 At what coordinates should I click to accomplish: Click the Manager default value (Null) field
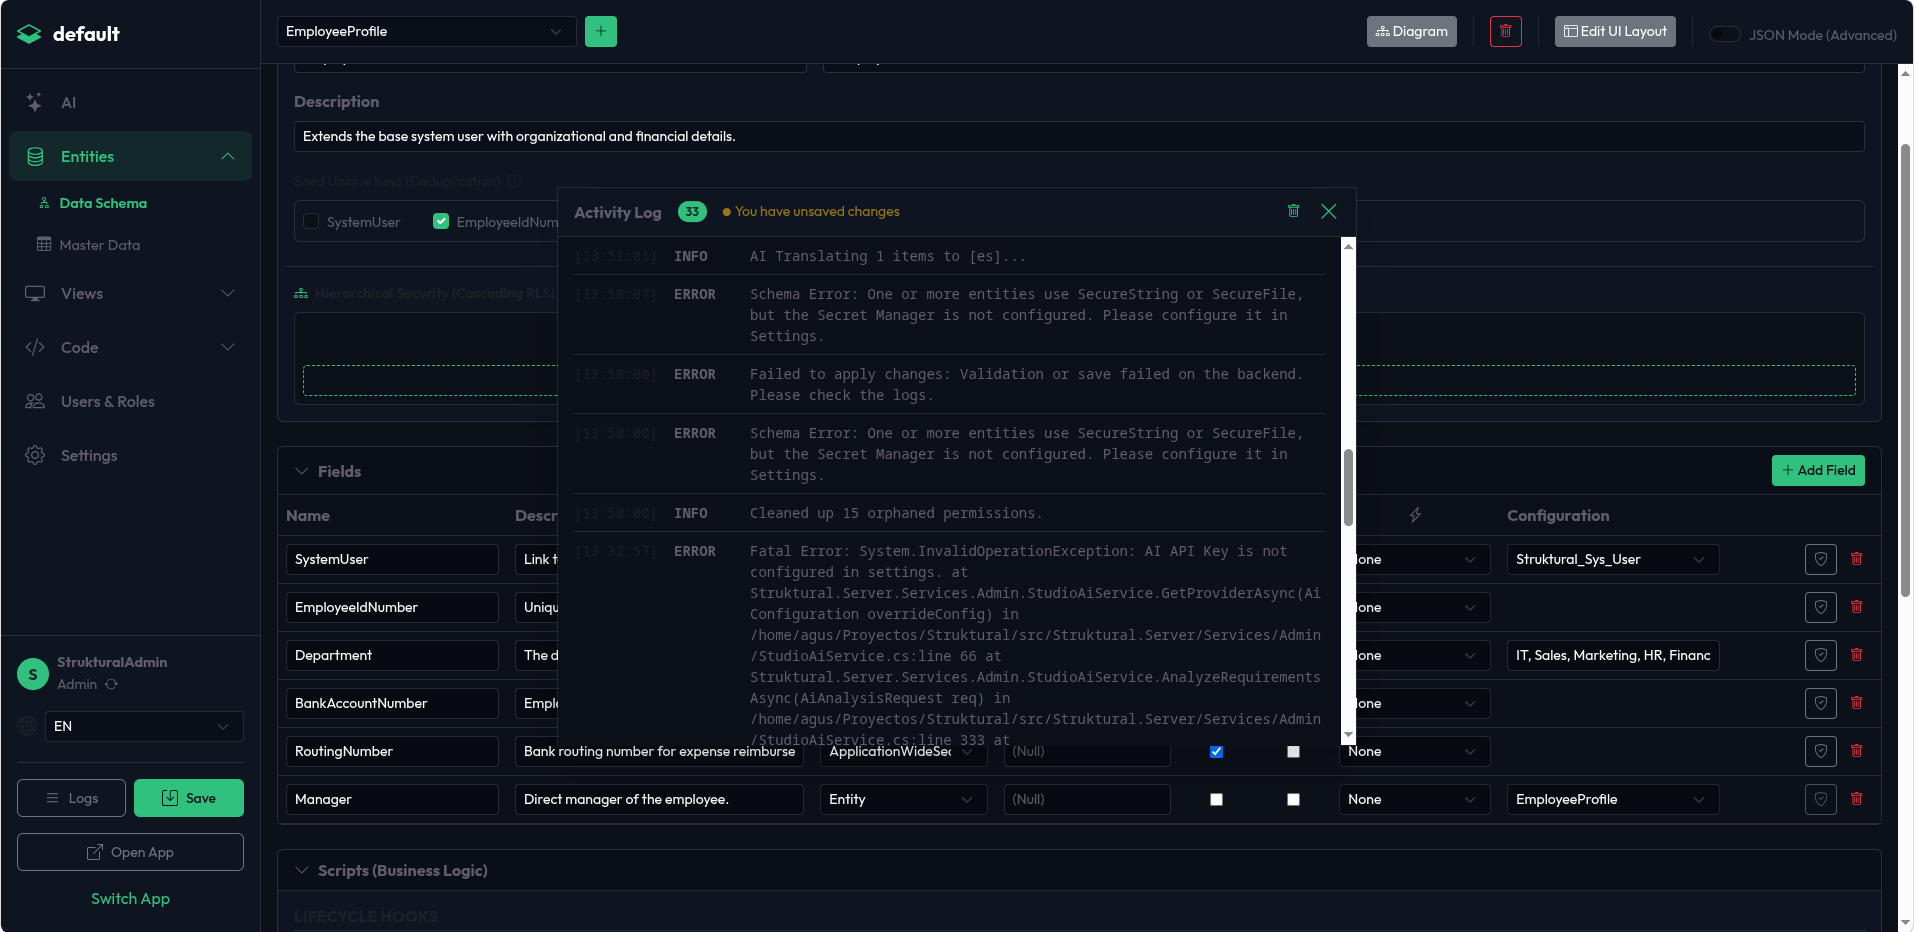[1087, 799]
